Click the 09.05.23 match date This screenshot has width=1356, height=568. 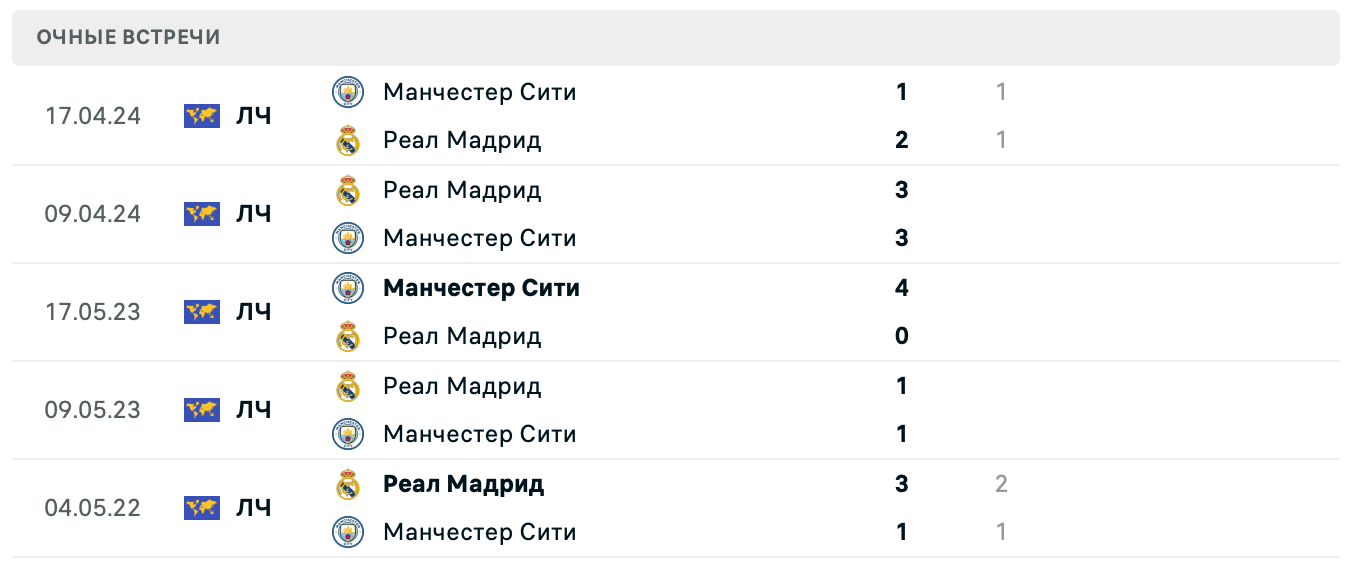(x=93, y=410)
